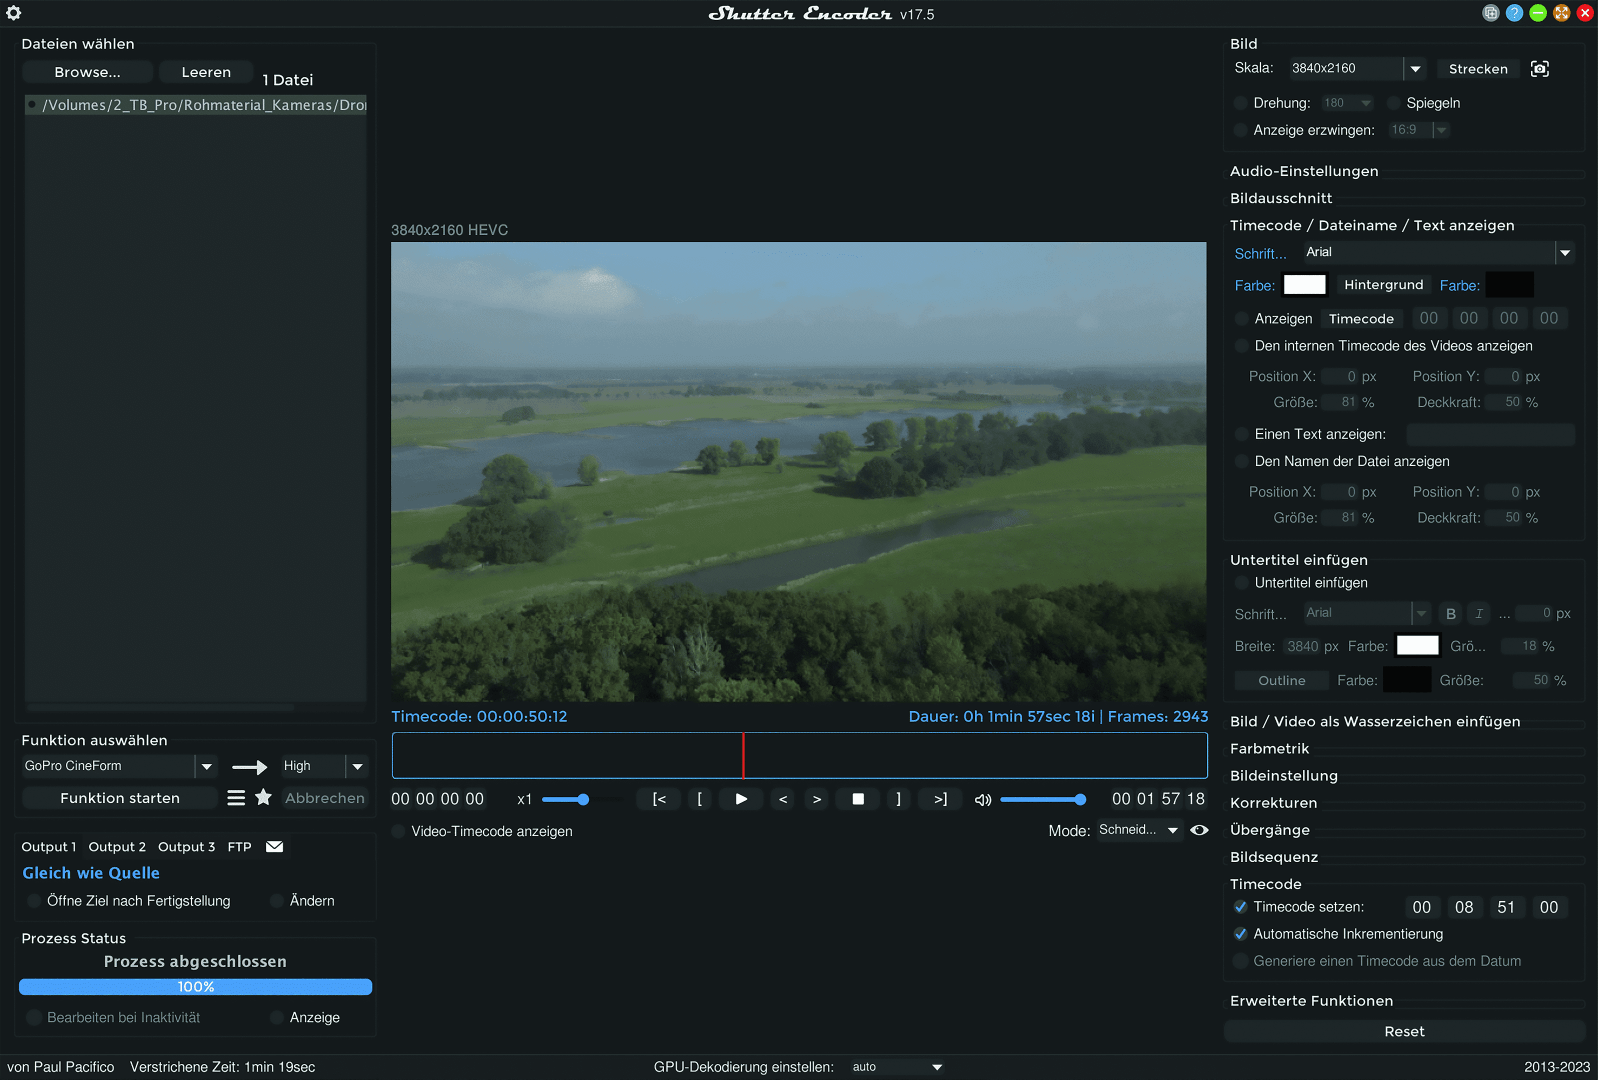The height and width of the screenshot is (1080, 1598).
Task: Open the High quality dropdown
Action: click(x=357, y=766)
